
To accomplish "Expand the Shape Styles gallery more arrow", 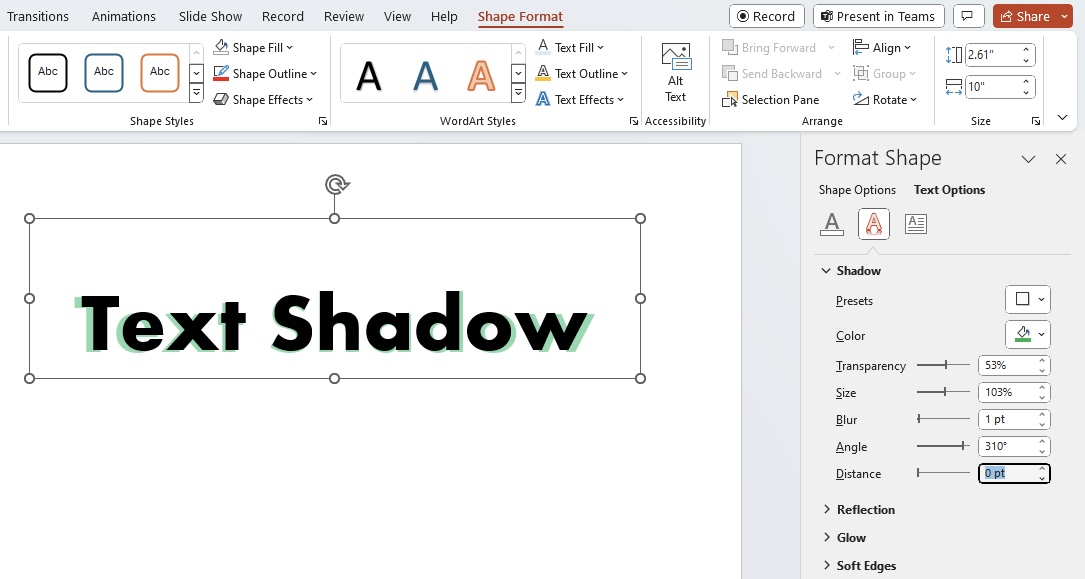I will [197, 91].
